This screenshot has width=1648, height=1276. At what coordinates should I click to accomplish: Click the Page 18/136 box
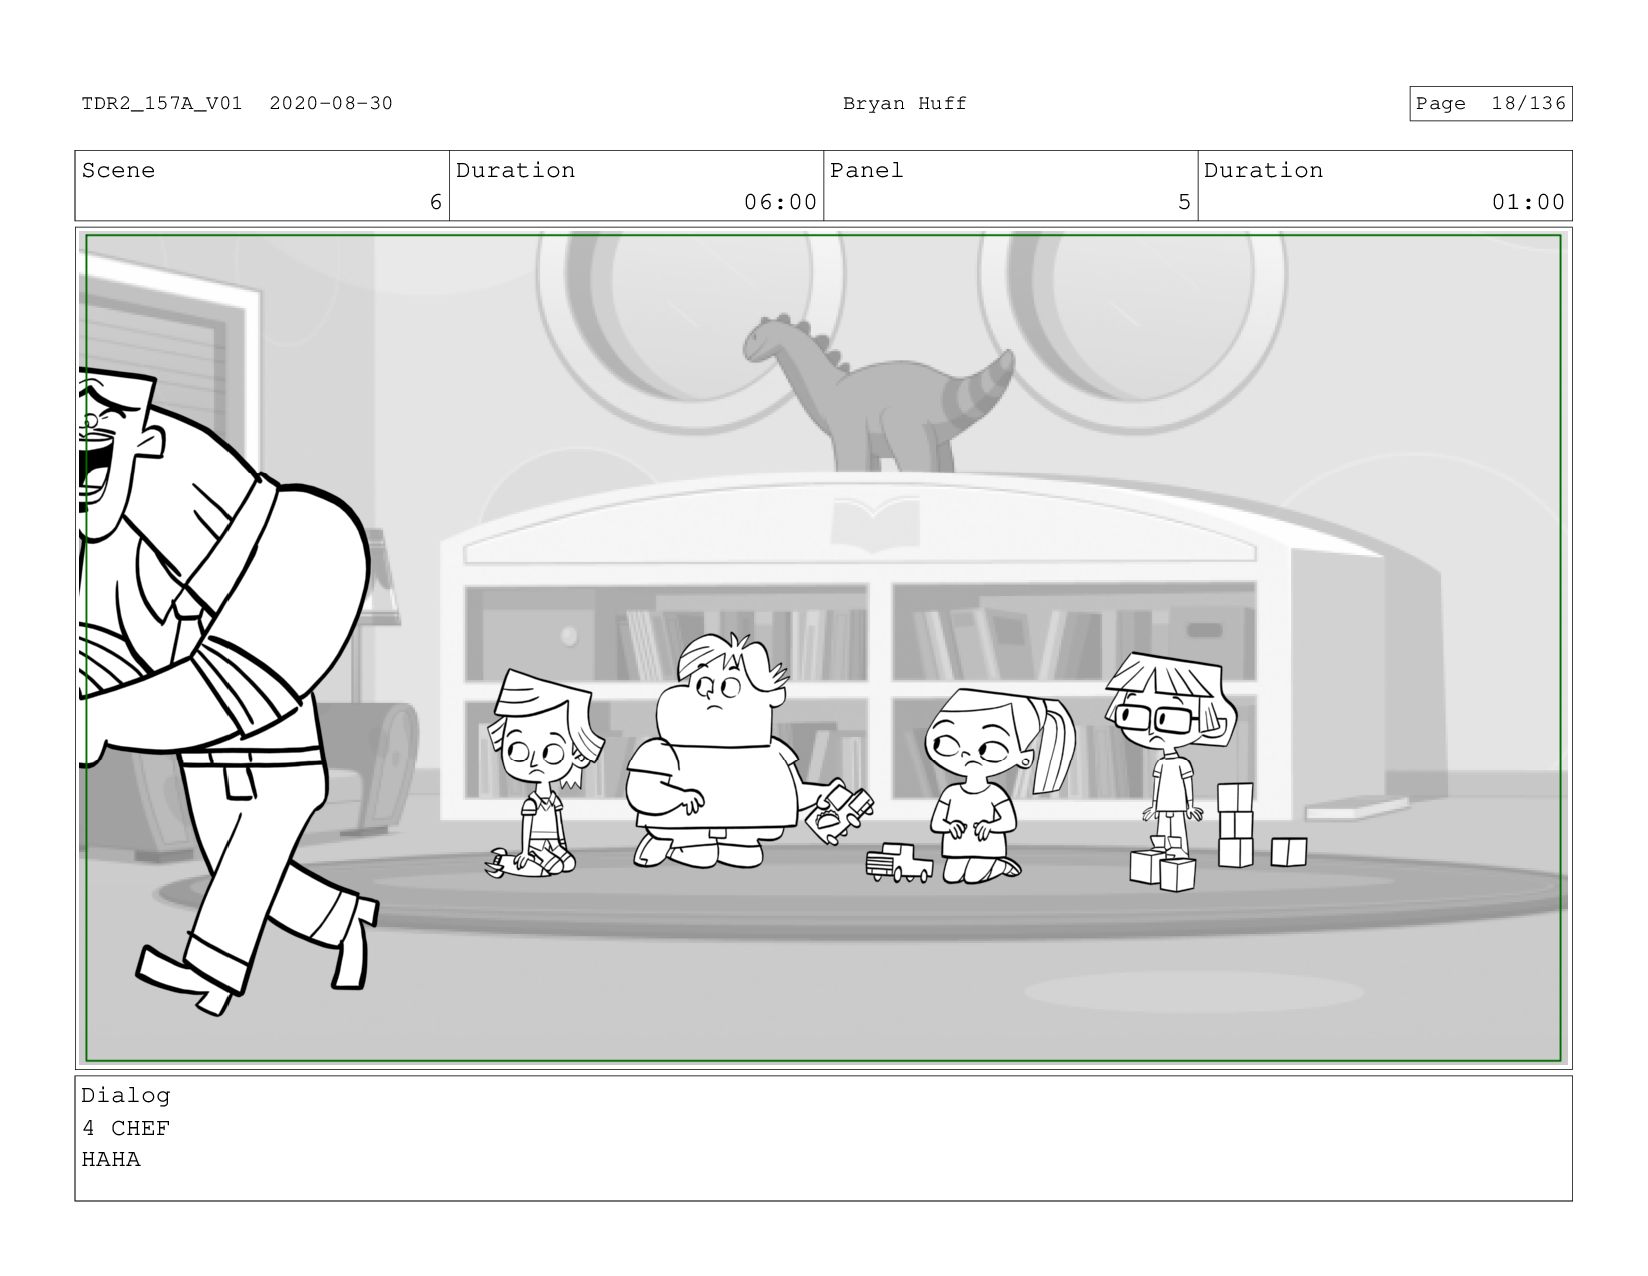click(1491, 104)
